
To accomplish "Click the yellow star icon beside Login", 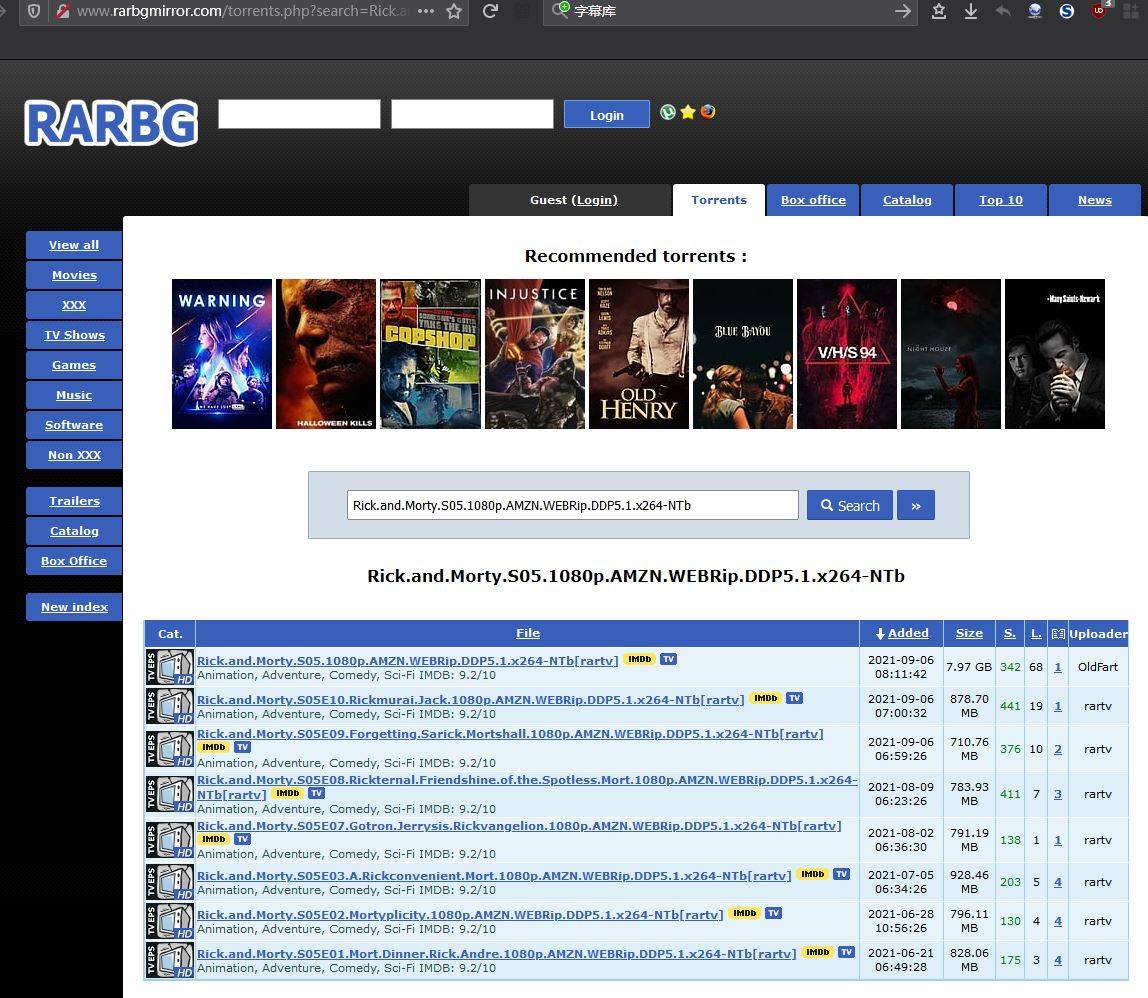I will (688, 112).
